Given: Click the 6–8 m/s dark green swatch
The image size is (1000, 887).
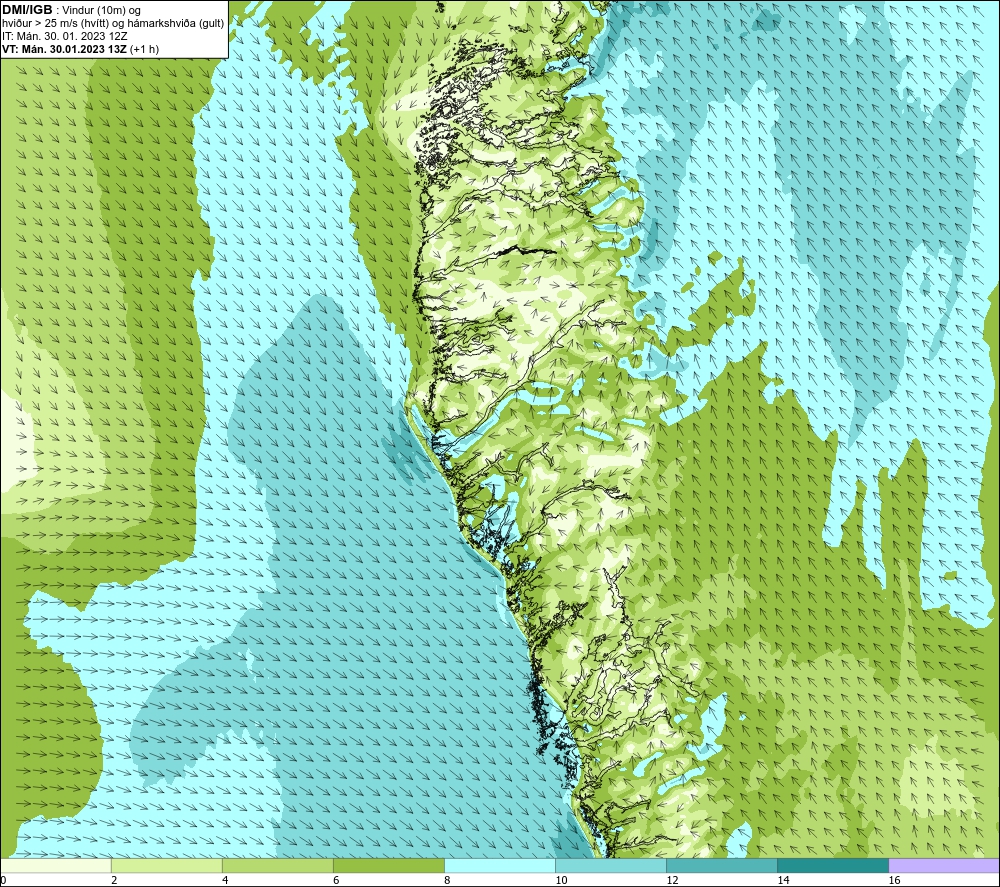Looking at the screenshot, I should click(388, 865).
